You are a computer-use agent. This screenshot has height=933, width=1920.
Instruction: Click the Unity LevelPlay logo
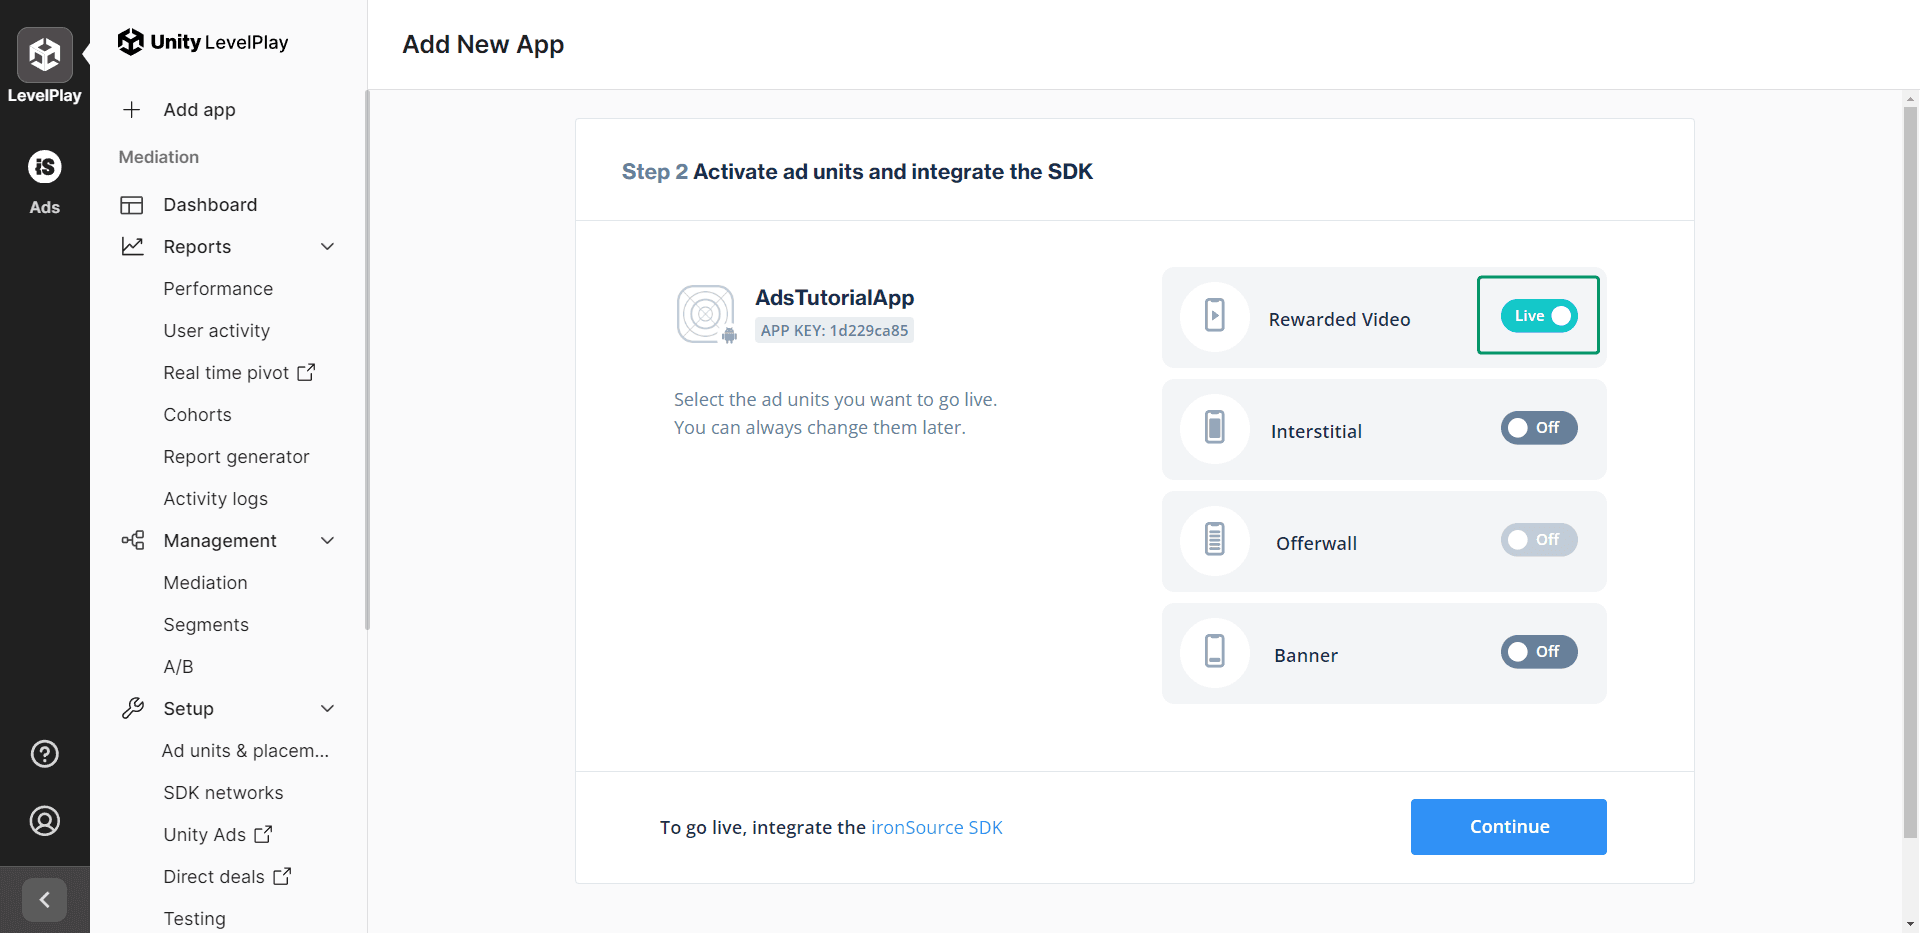pyautogui.click(x=203, y=42)
